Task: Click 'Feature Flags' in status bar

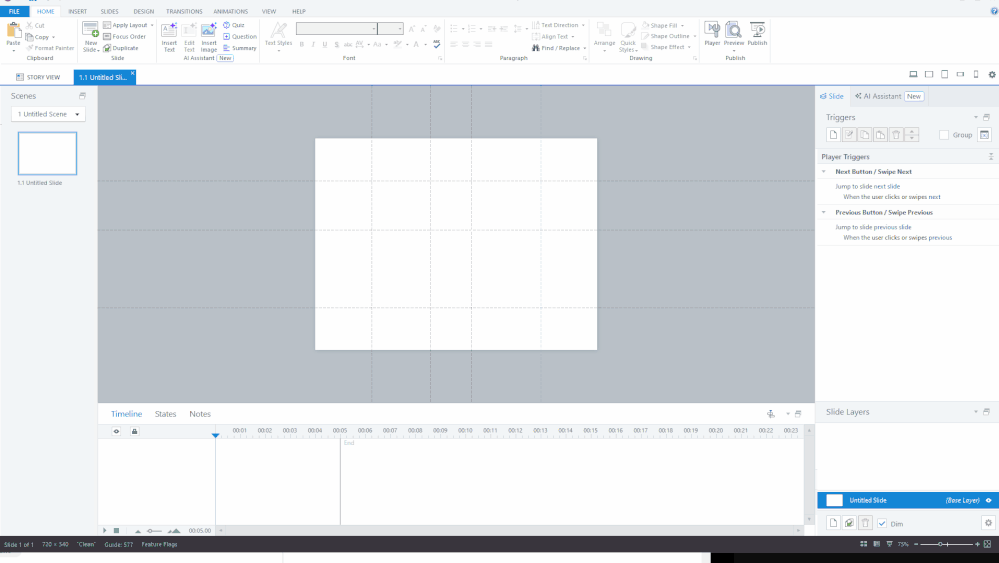Action: tap(159, 545)
